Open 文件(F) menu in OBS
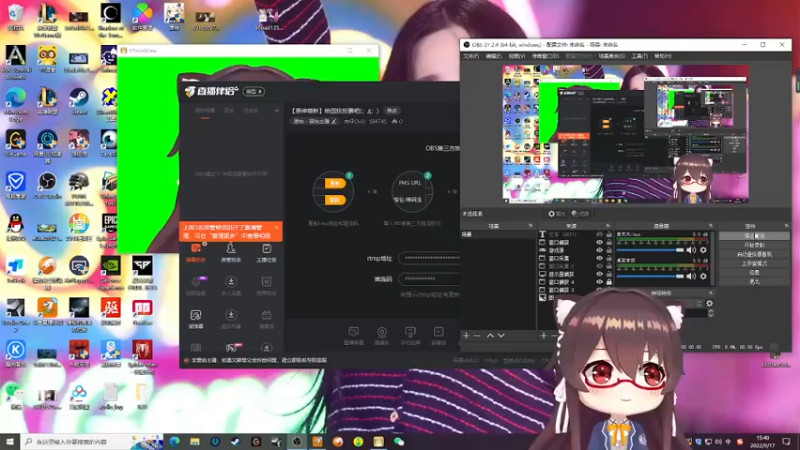Image resolution: width=800 pixels, height=450 pixels. click(x=471, y=56)
